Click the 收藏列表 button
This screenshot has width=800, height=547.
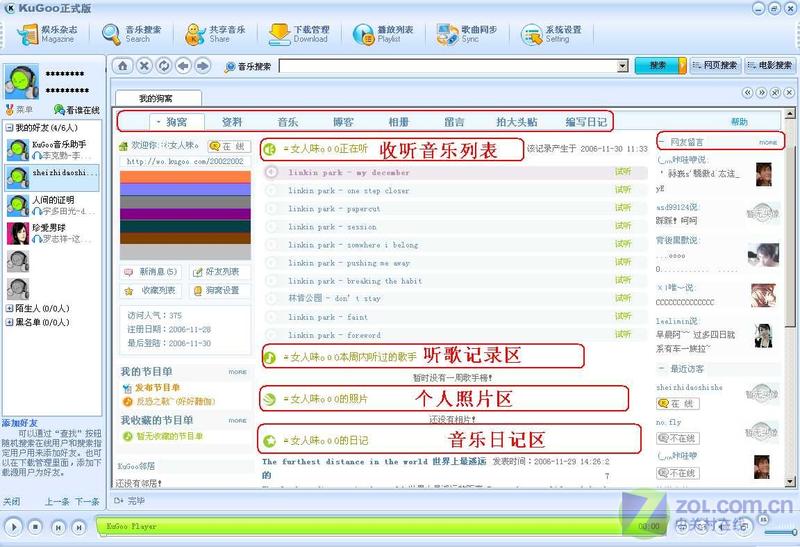pos(152,290)
